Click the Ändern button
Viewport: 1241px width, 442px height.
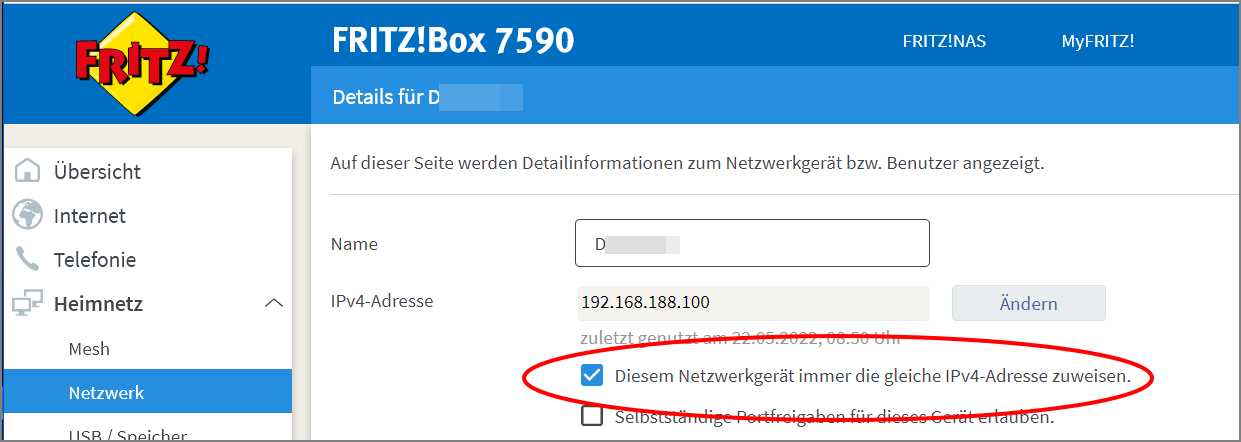click(1029, 302)
